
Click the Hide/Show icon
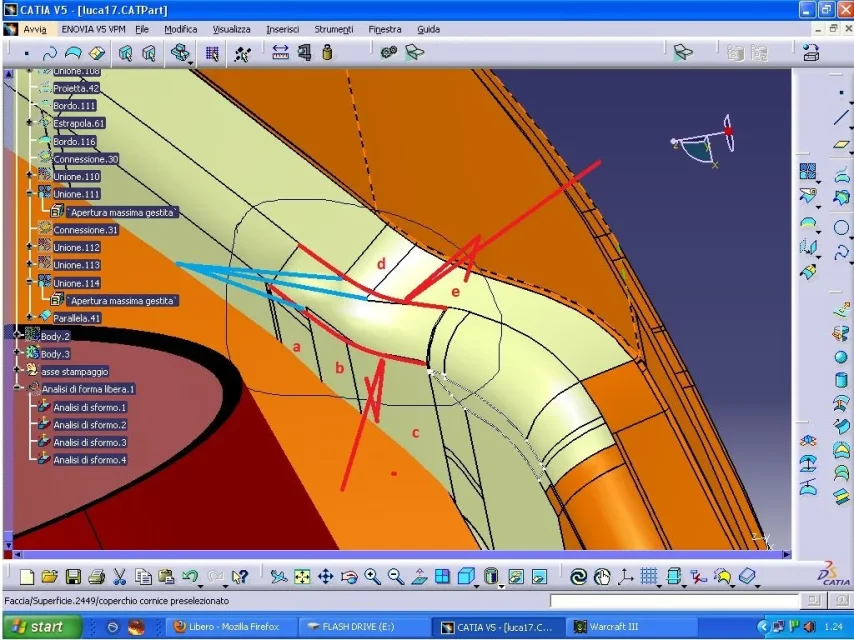pos(516,576)
